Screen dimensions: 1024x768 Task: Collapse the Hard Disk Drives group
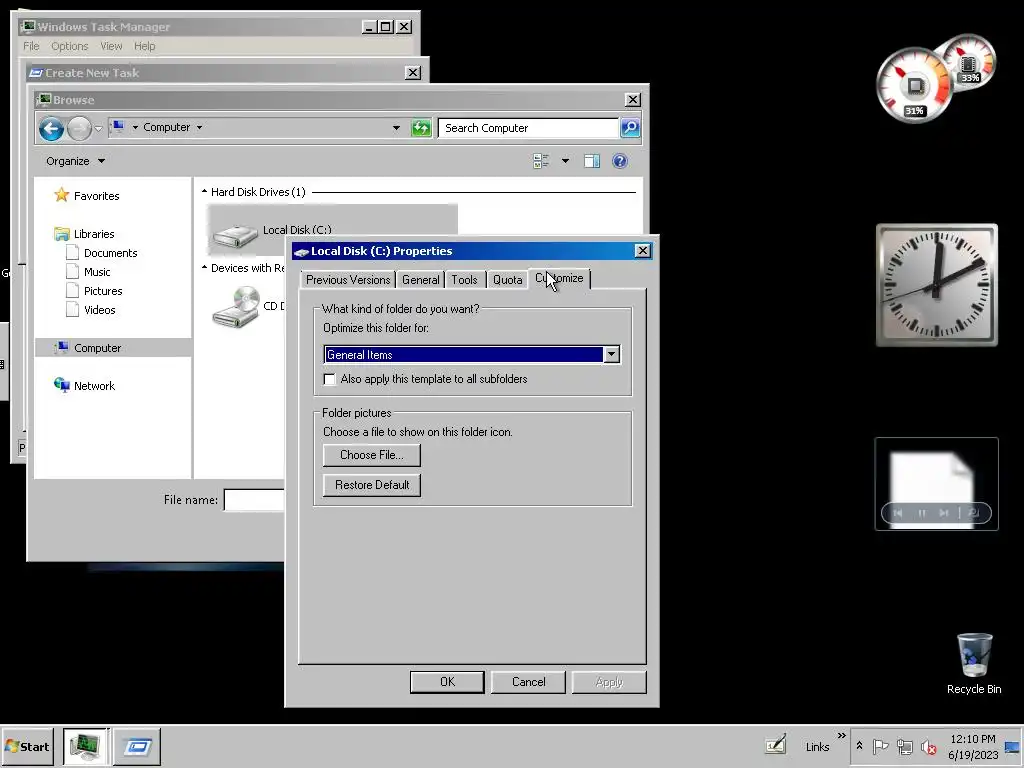pyautogui.click(x=204, y=191)
